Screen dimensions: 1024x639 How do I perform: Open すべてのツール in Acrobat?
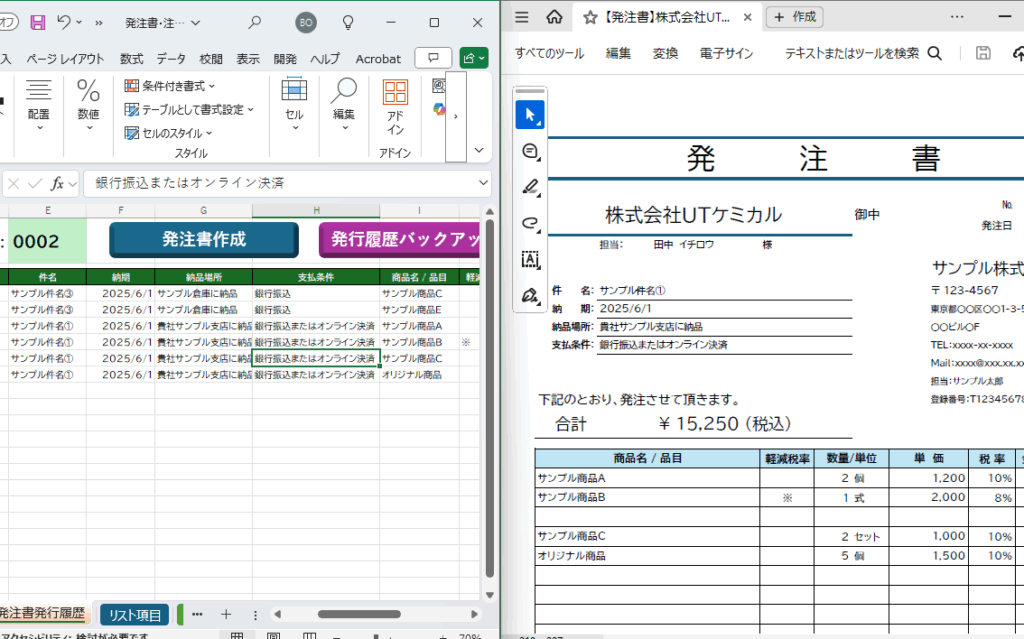pos(549,54)
